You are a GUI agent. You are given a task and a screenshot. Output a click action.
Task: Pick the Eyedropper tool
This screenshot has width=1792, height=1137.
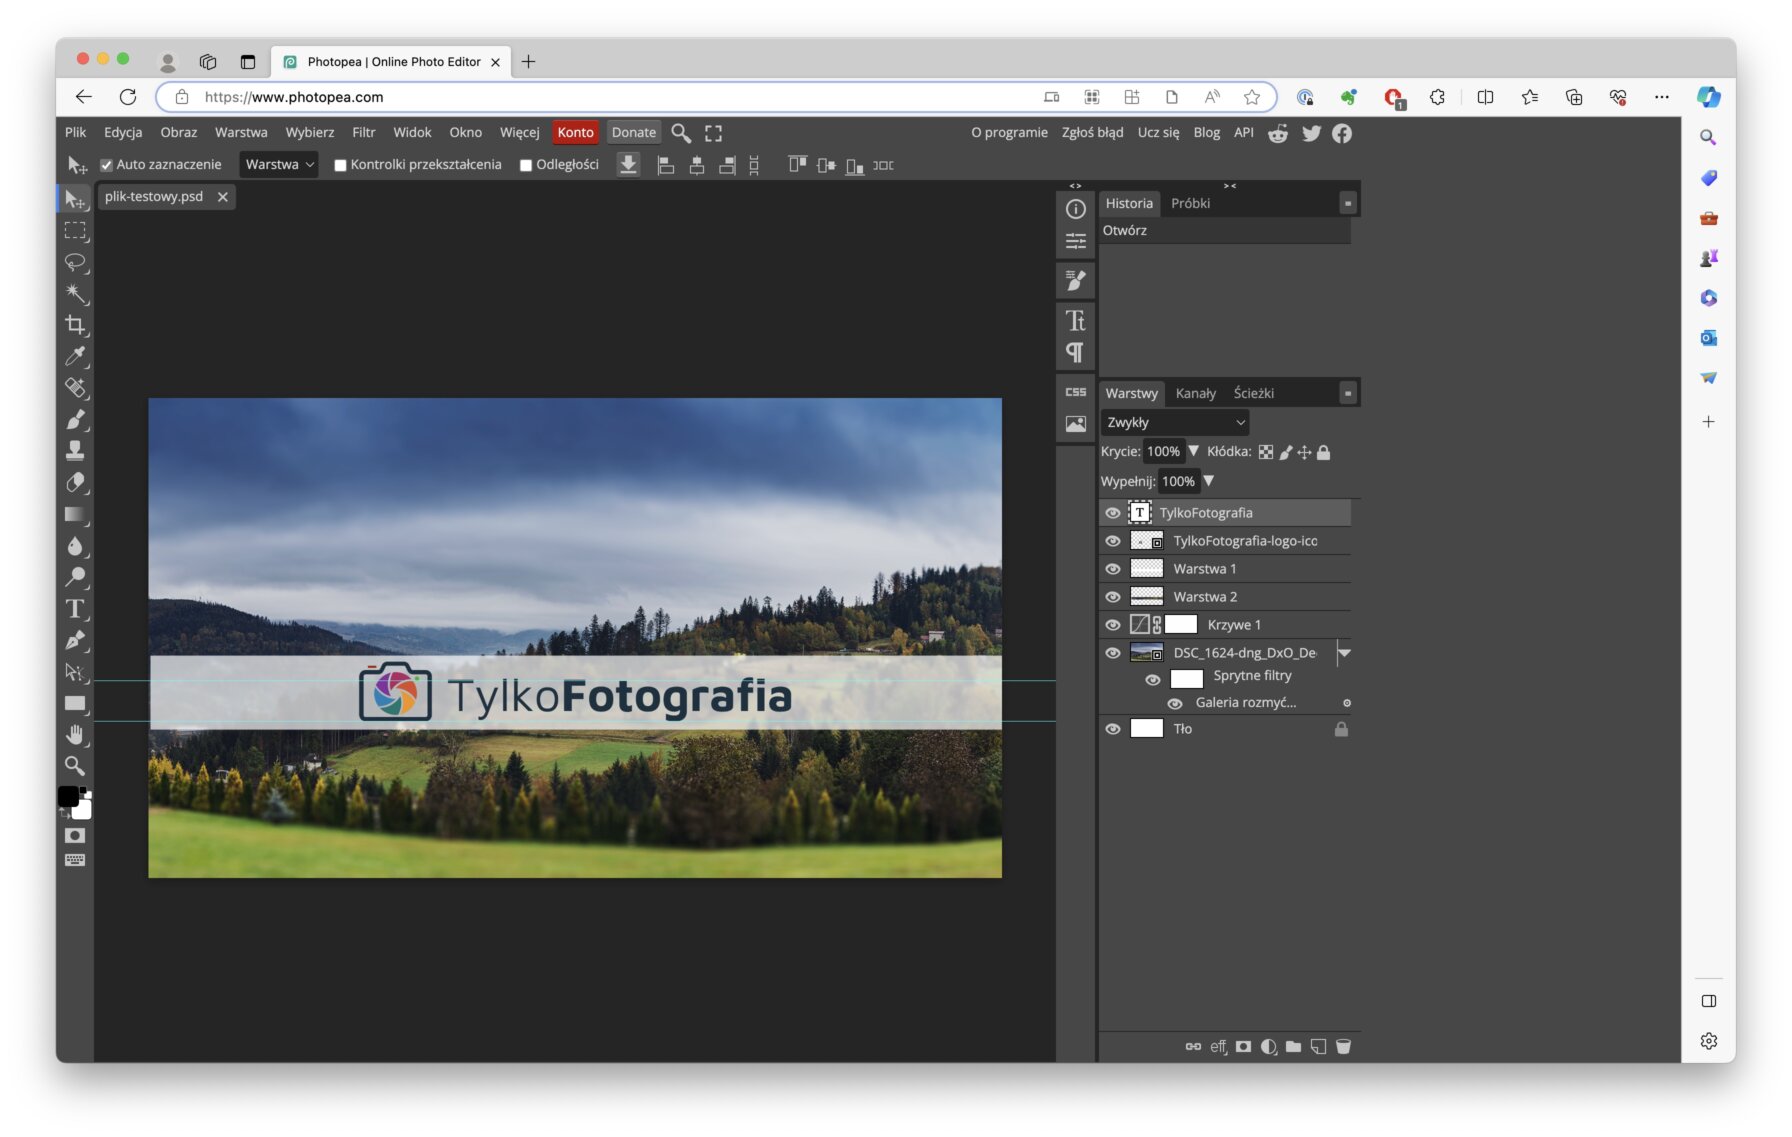[x=75, y=356]
